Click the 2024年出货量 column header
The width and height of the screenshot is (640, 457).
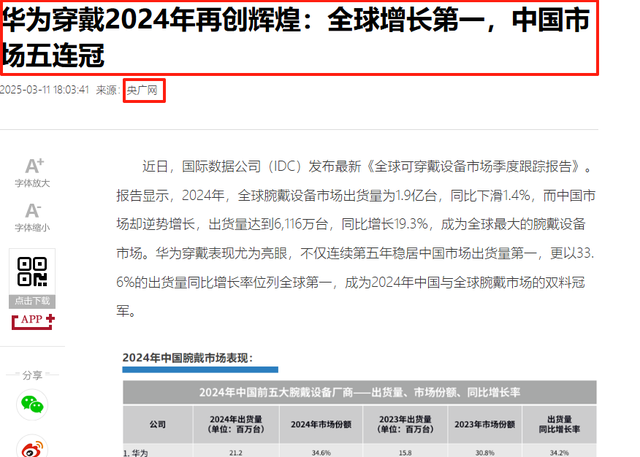point(236,424)
